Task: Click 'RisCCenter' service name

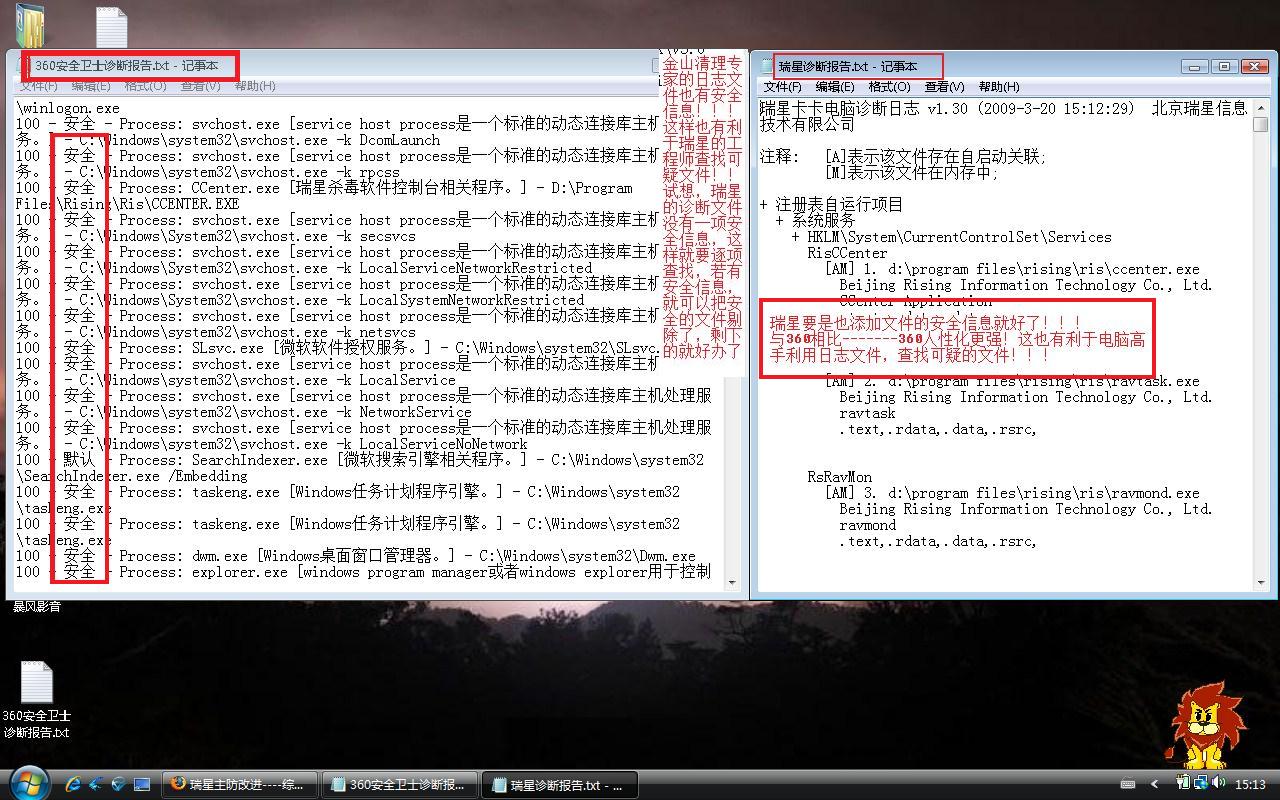Action: point(848,253)
